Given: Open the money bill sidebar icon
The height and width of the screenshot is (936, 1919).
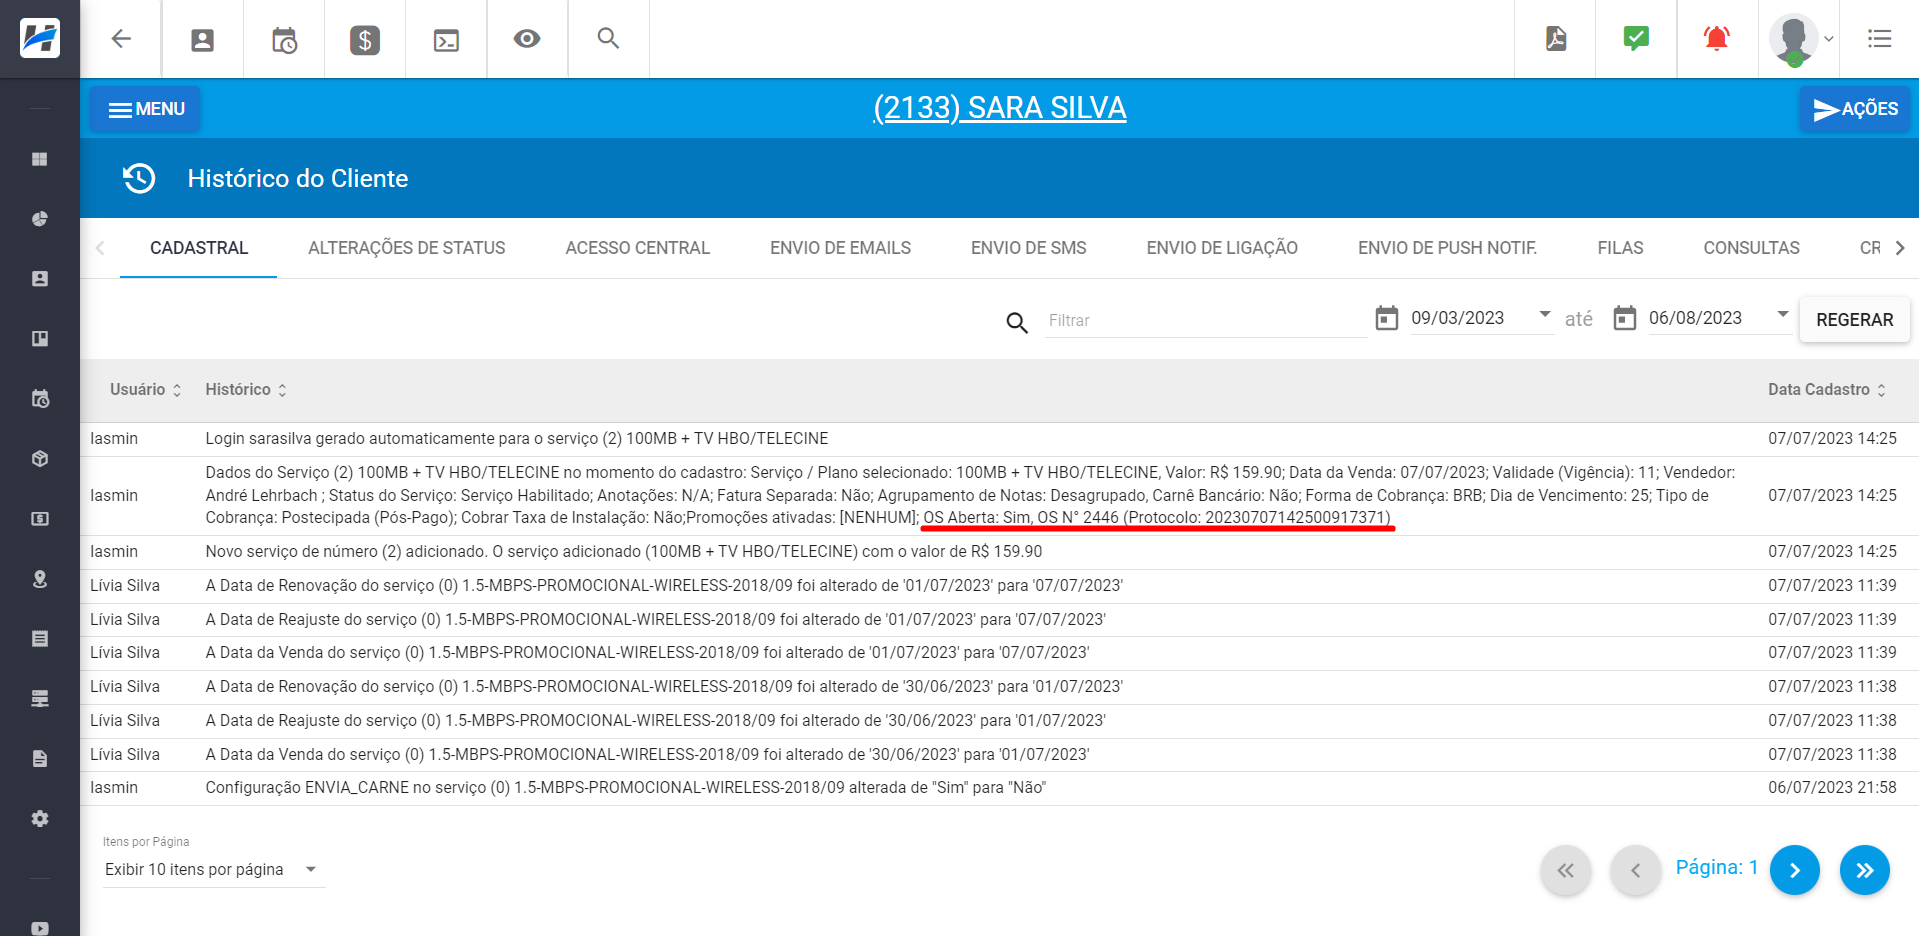Looking at the screenshot, I should click(x=40, y=519).
